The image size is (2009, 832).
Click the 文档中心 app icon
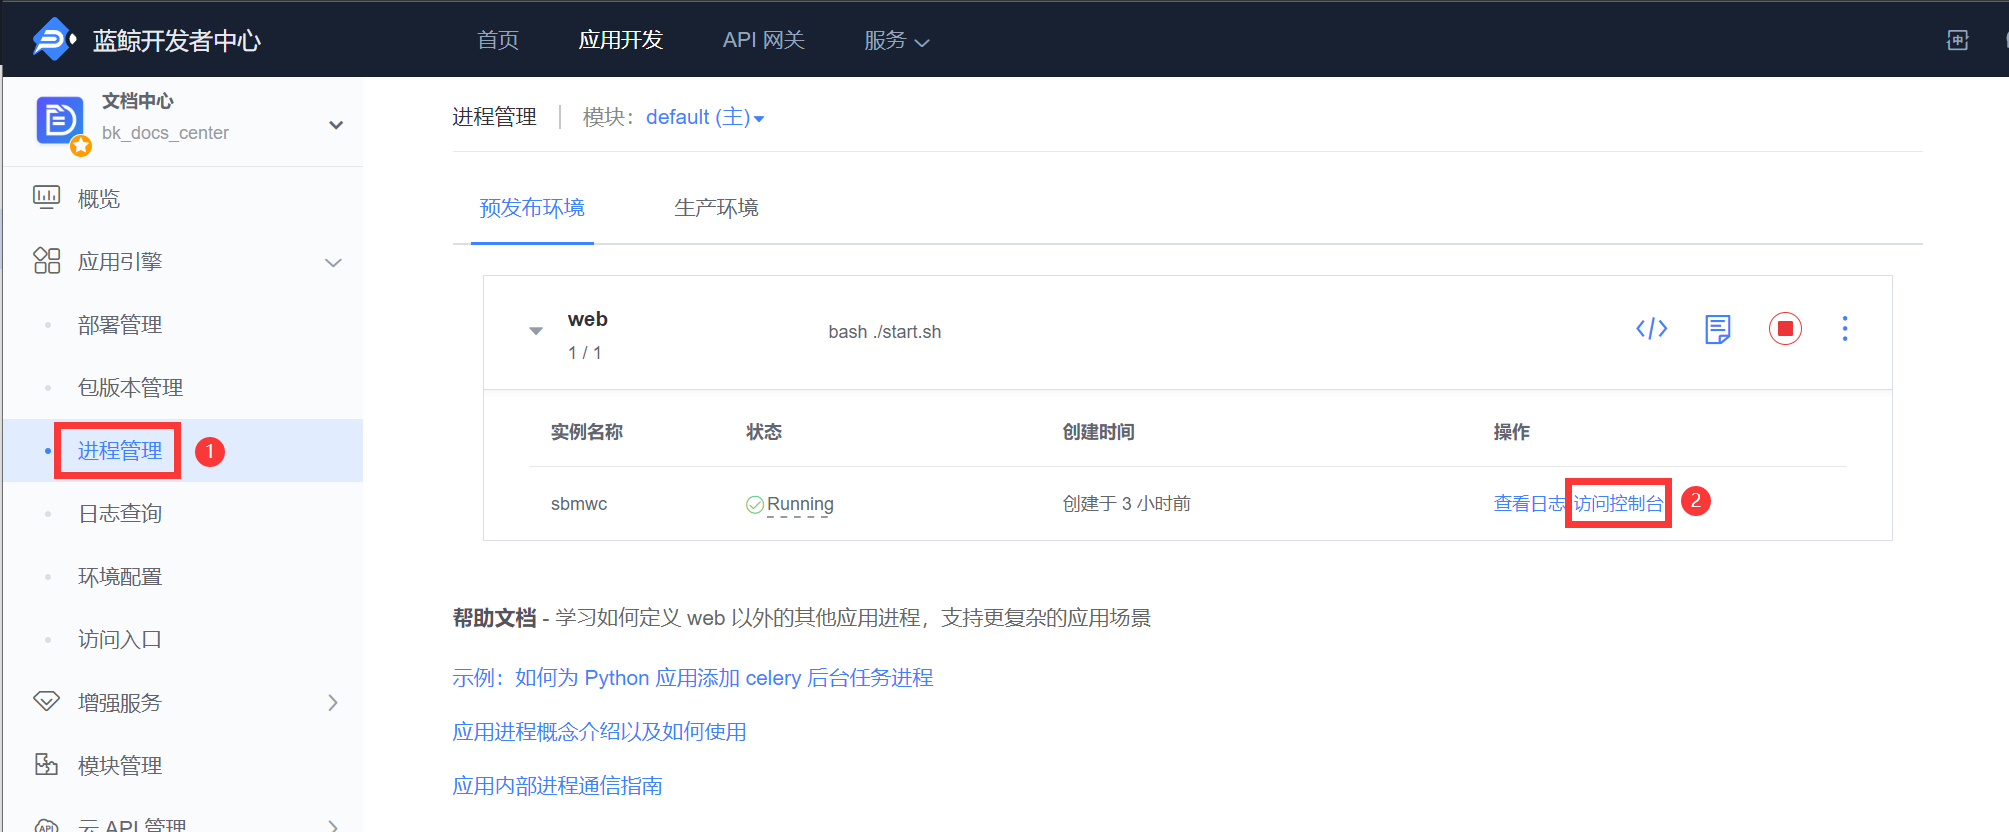pyautogui.click(x=60, y=121)
